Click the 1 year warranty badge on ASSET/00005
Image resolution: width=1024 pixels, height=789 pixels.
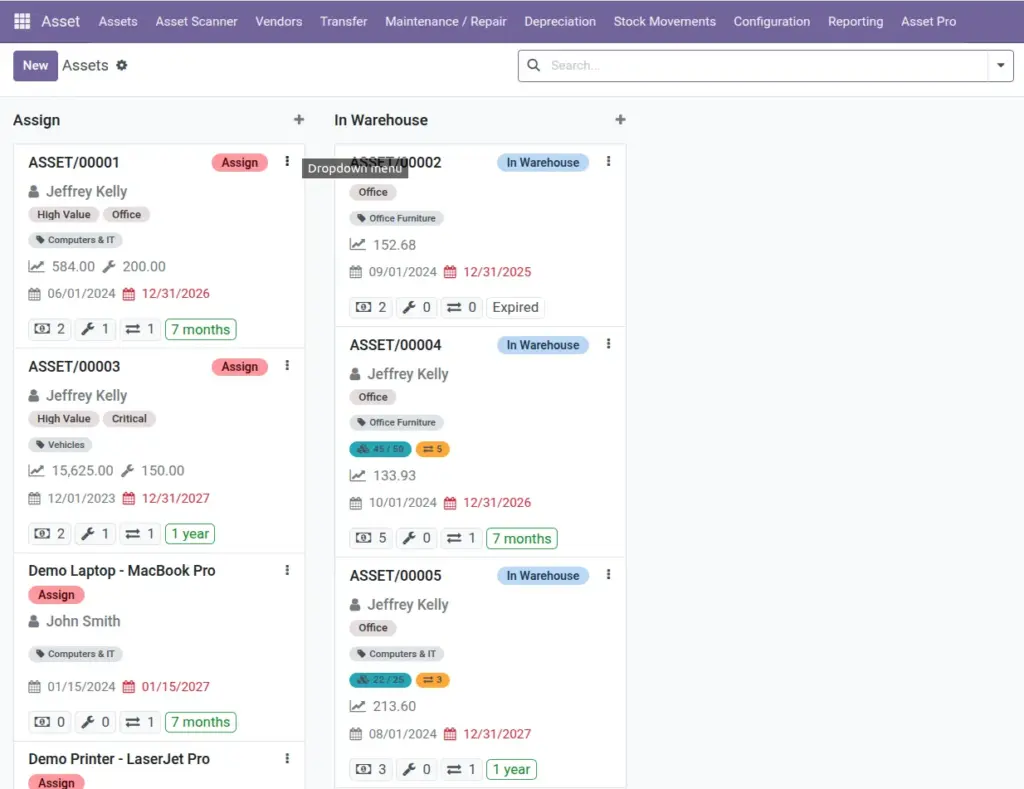[x=511, y=769]
